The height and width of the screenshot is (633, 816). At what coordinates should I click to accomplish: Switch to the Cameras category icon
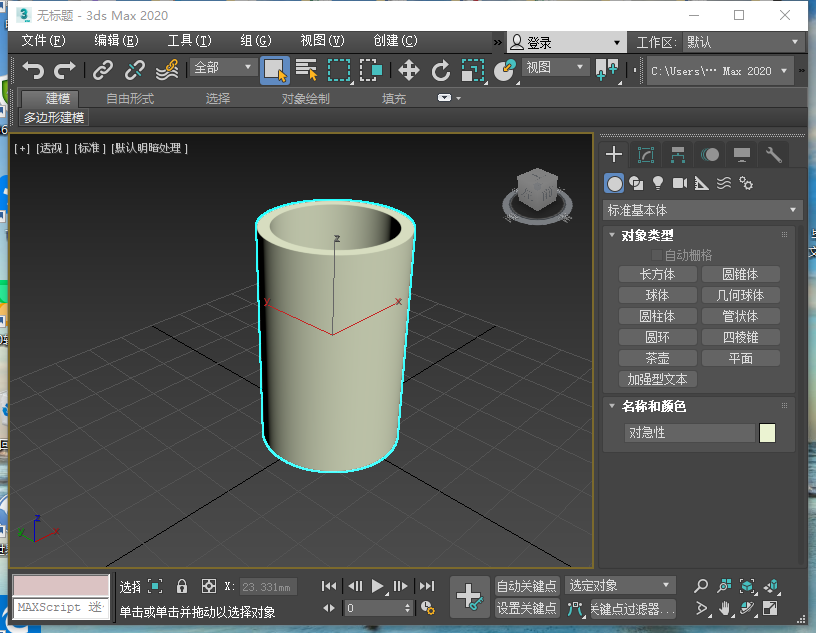pos(680,183)
